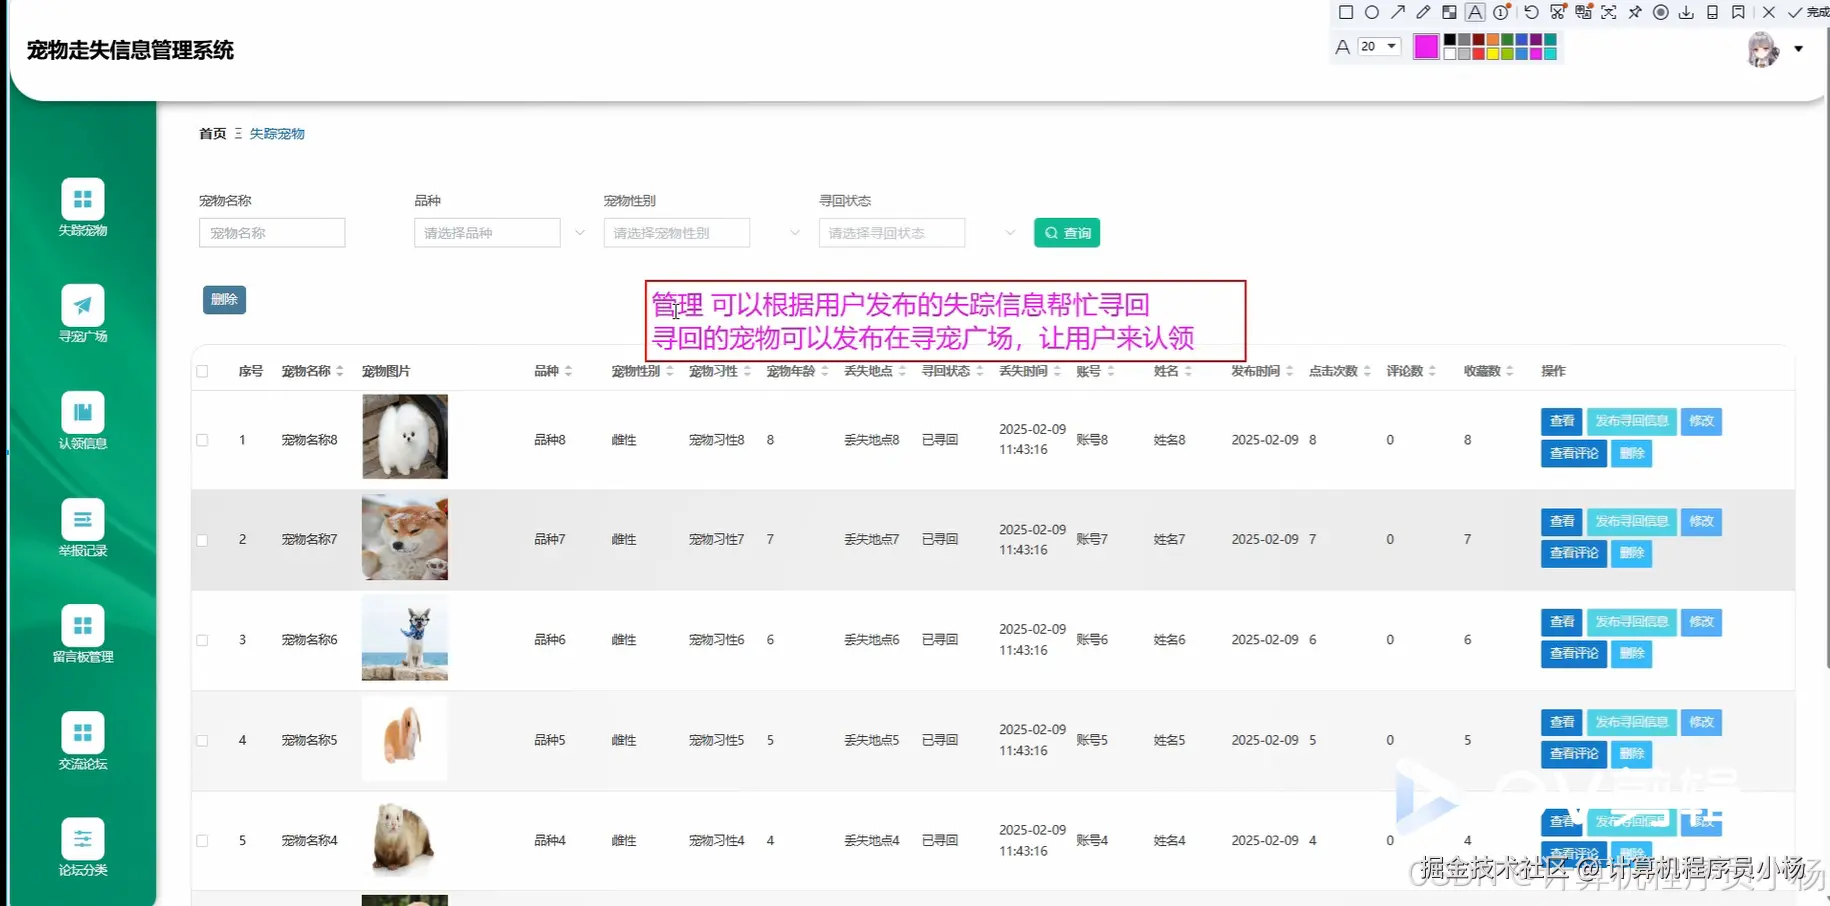
Task: Open 交流论坛 from the sidebar menu
Action: point(82,740)
